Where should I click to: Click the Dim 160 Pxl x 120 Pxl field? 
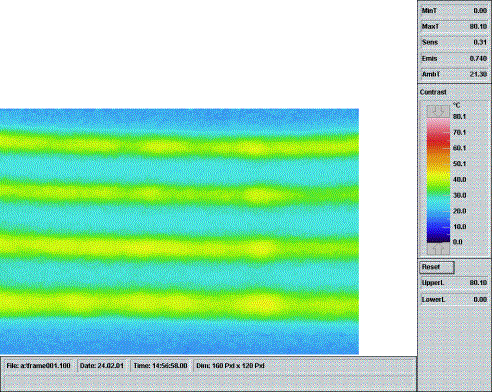point(231,366)
